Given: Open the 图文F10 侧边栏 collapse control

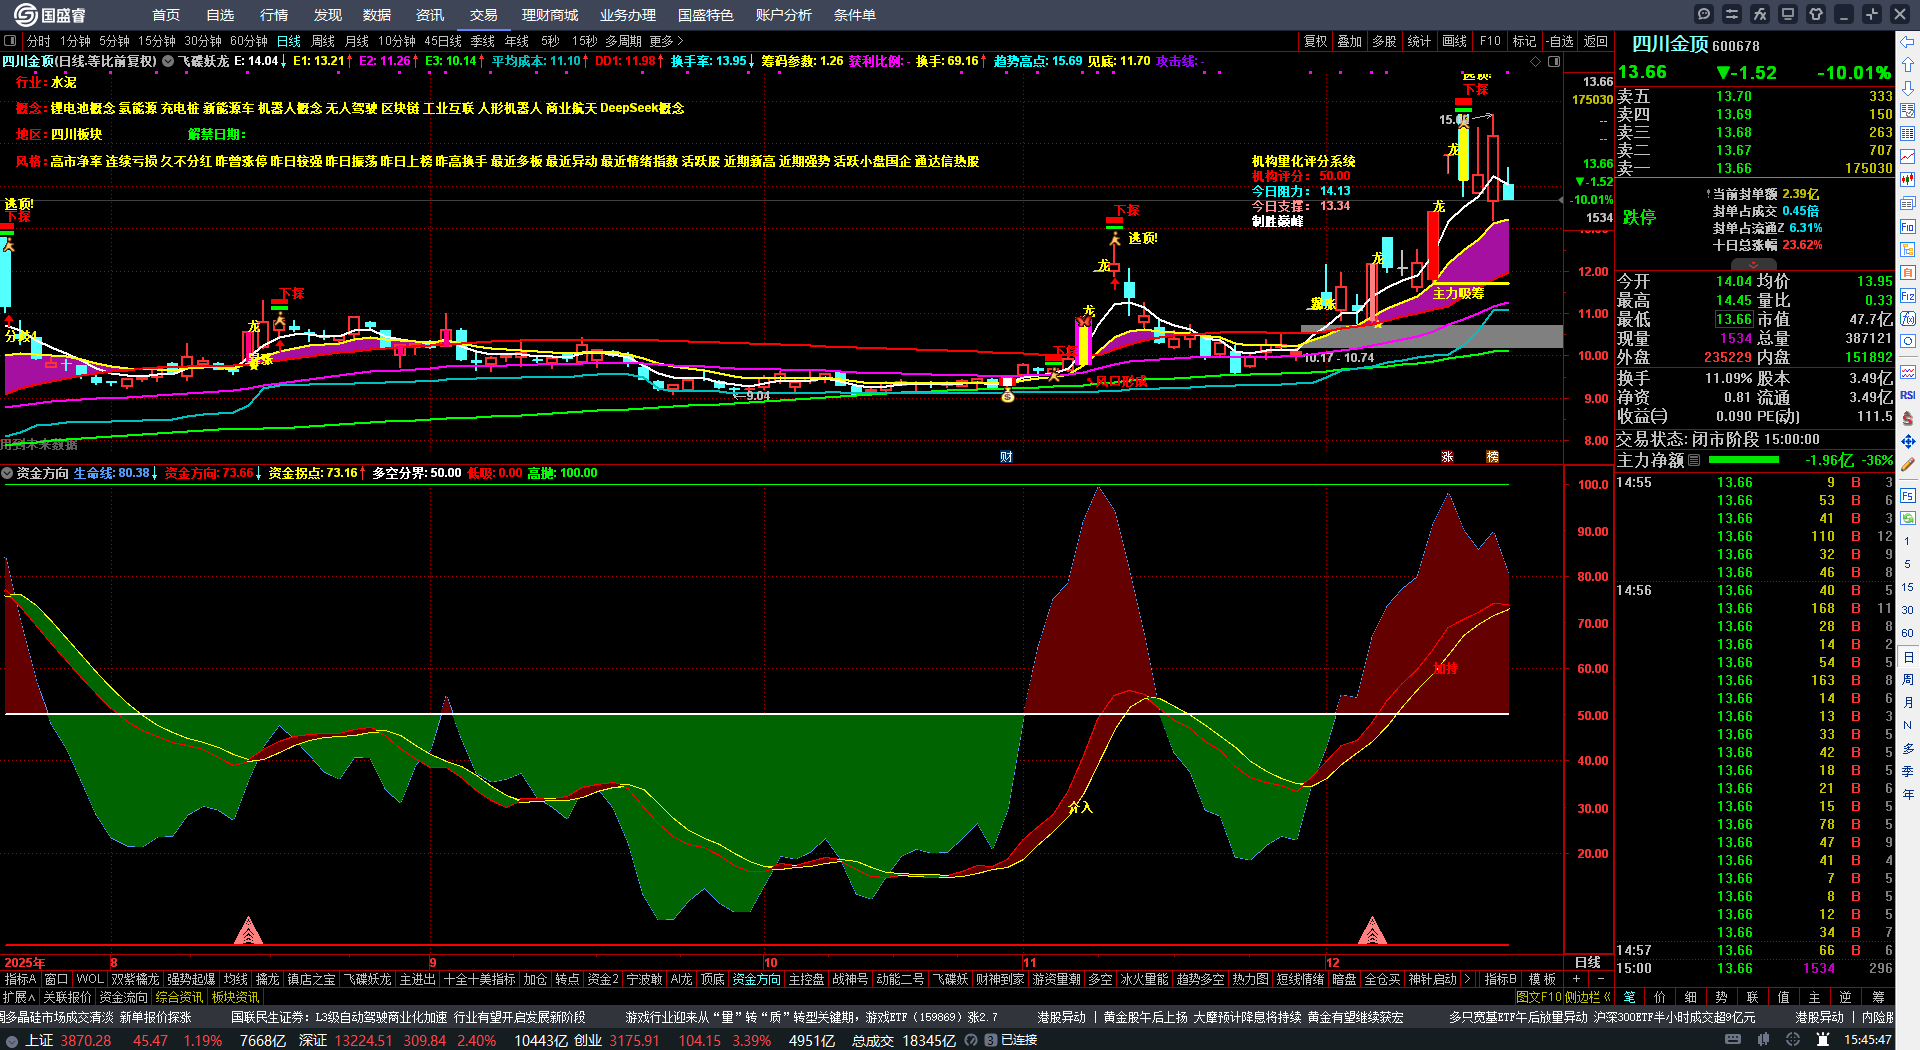Looking at the screenshot, I should pyautogui.click(x=1563, y=997).
